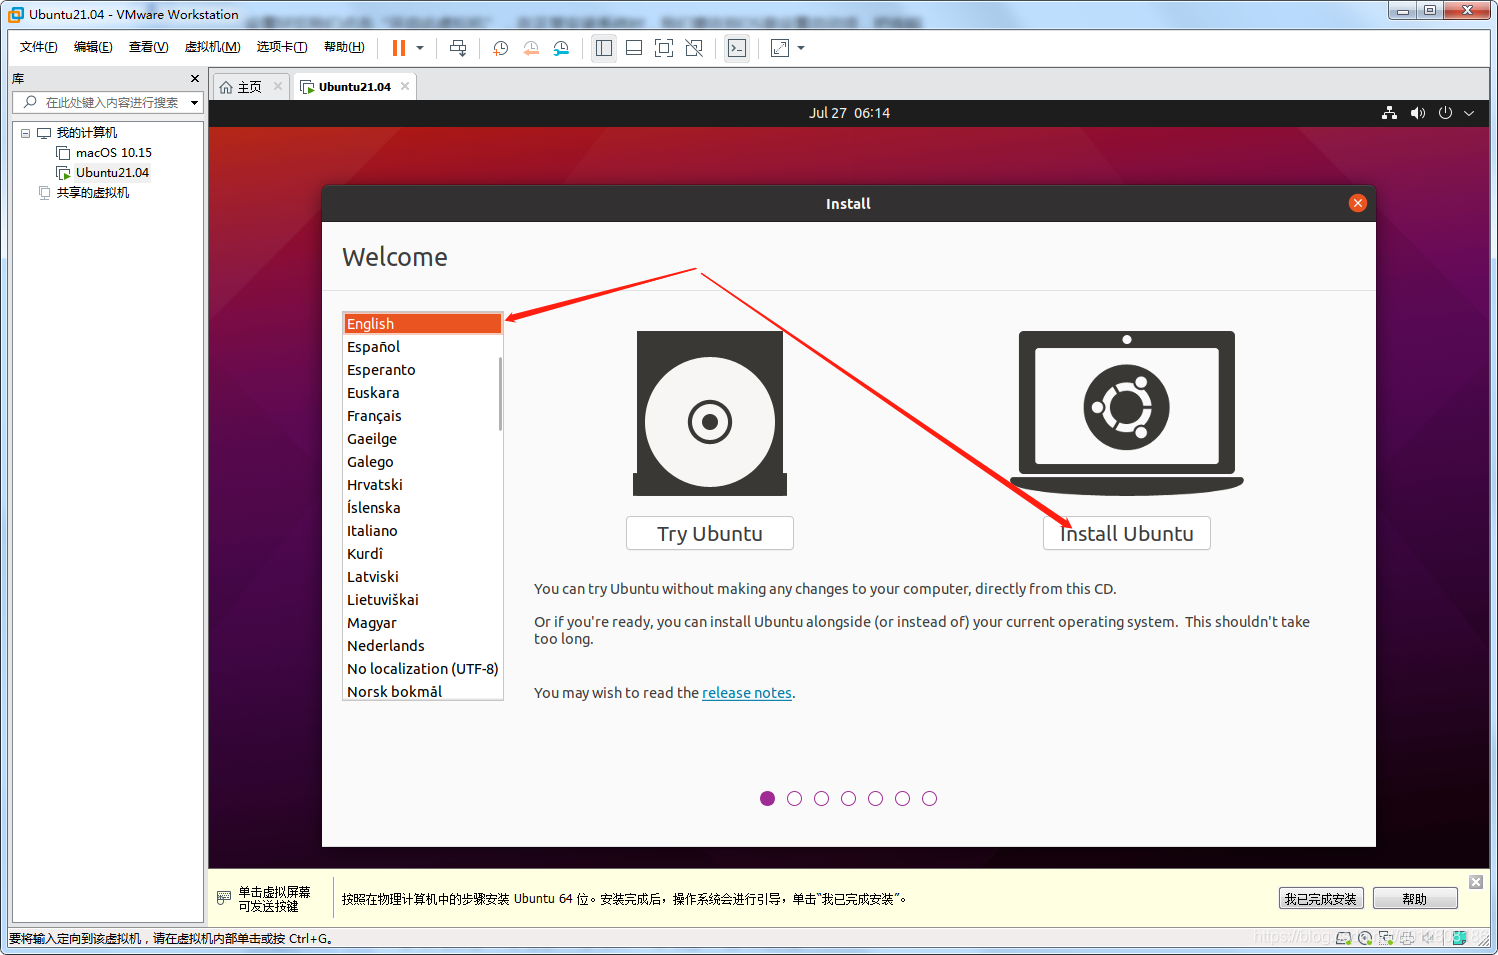Select Italiano in the language list

(422, 530)
